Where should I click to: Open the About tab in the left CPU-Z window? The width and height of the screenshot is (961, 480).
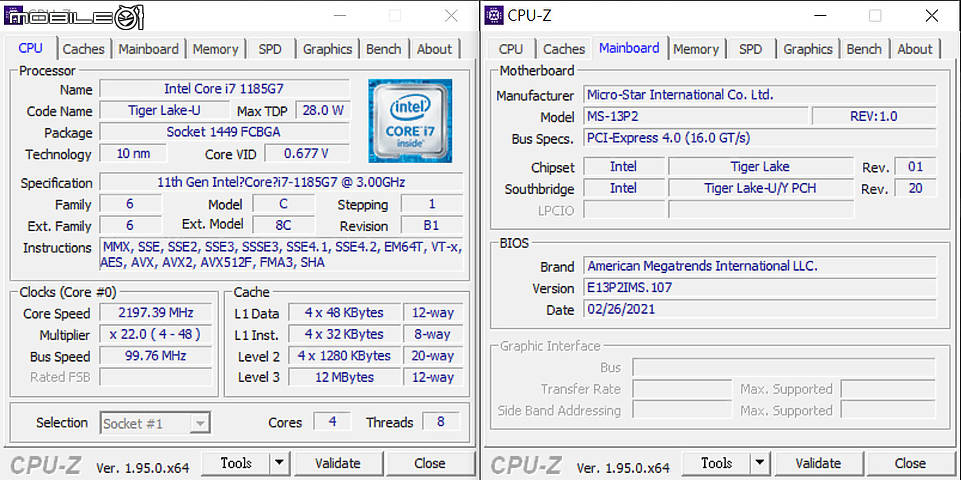point(434,49)
